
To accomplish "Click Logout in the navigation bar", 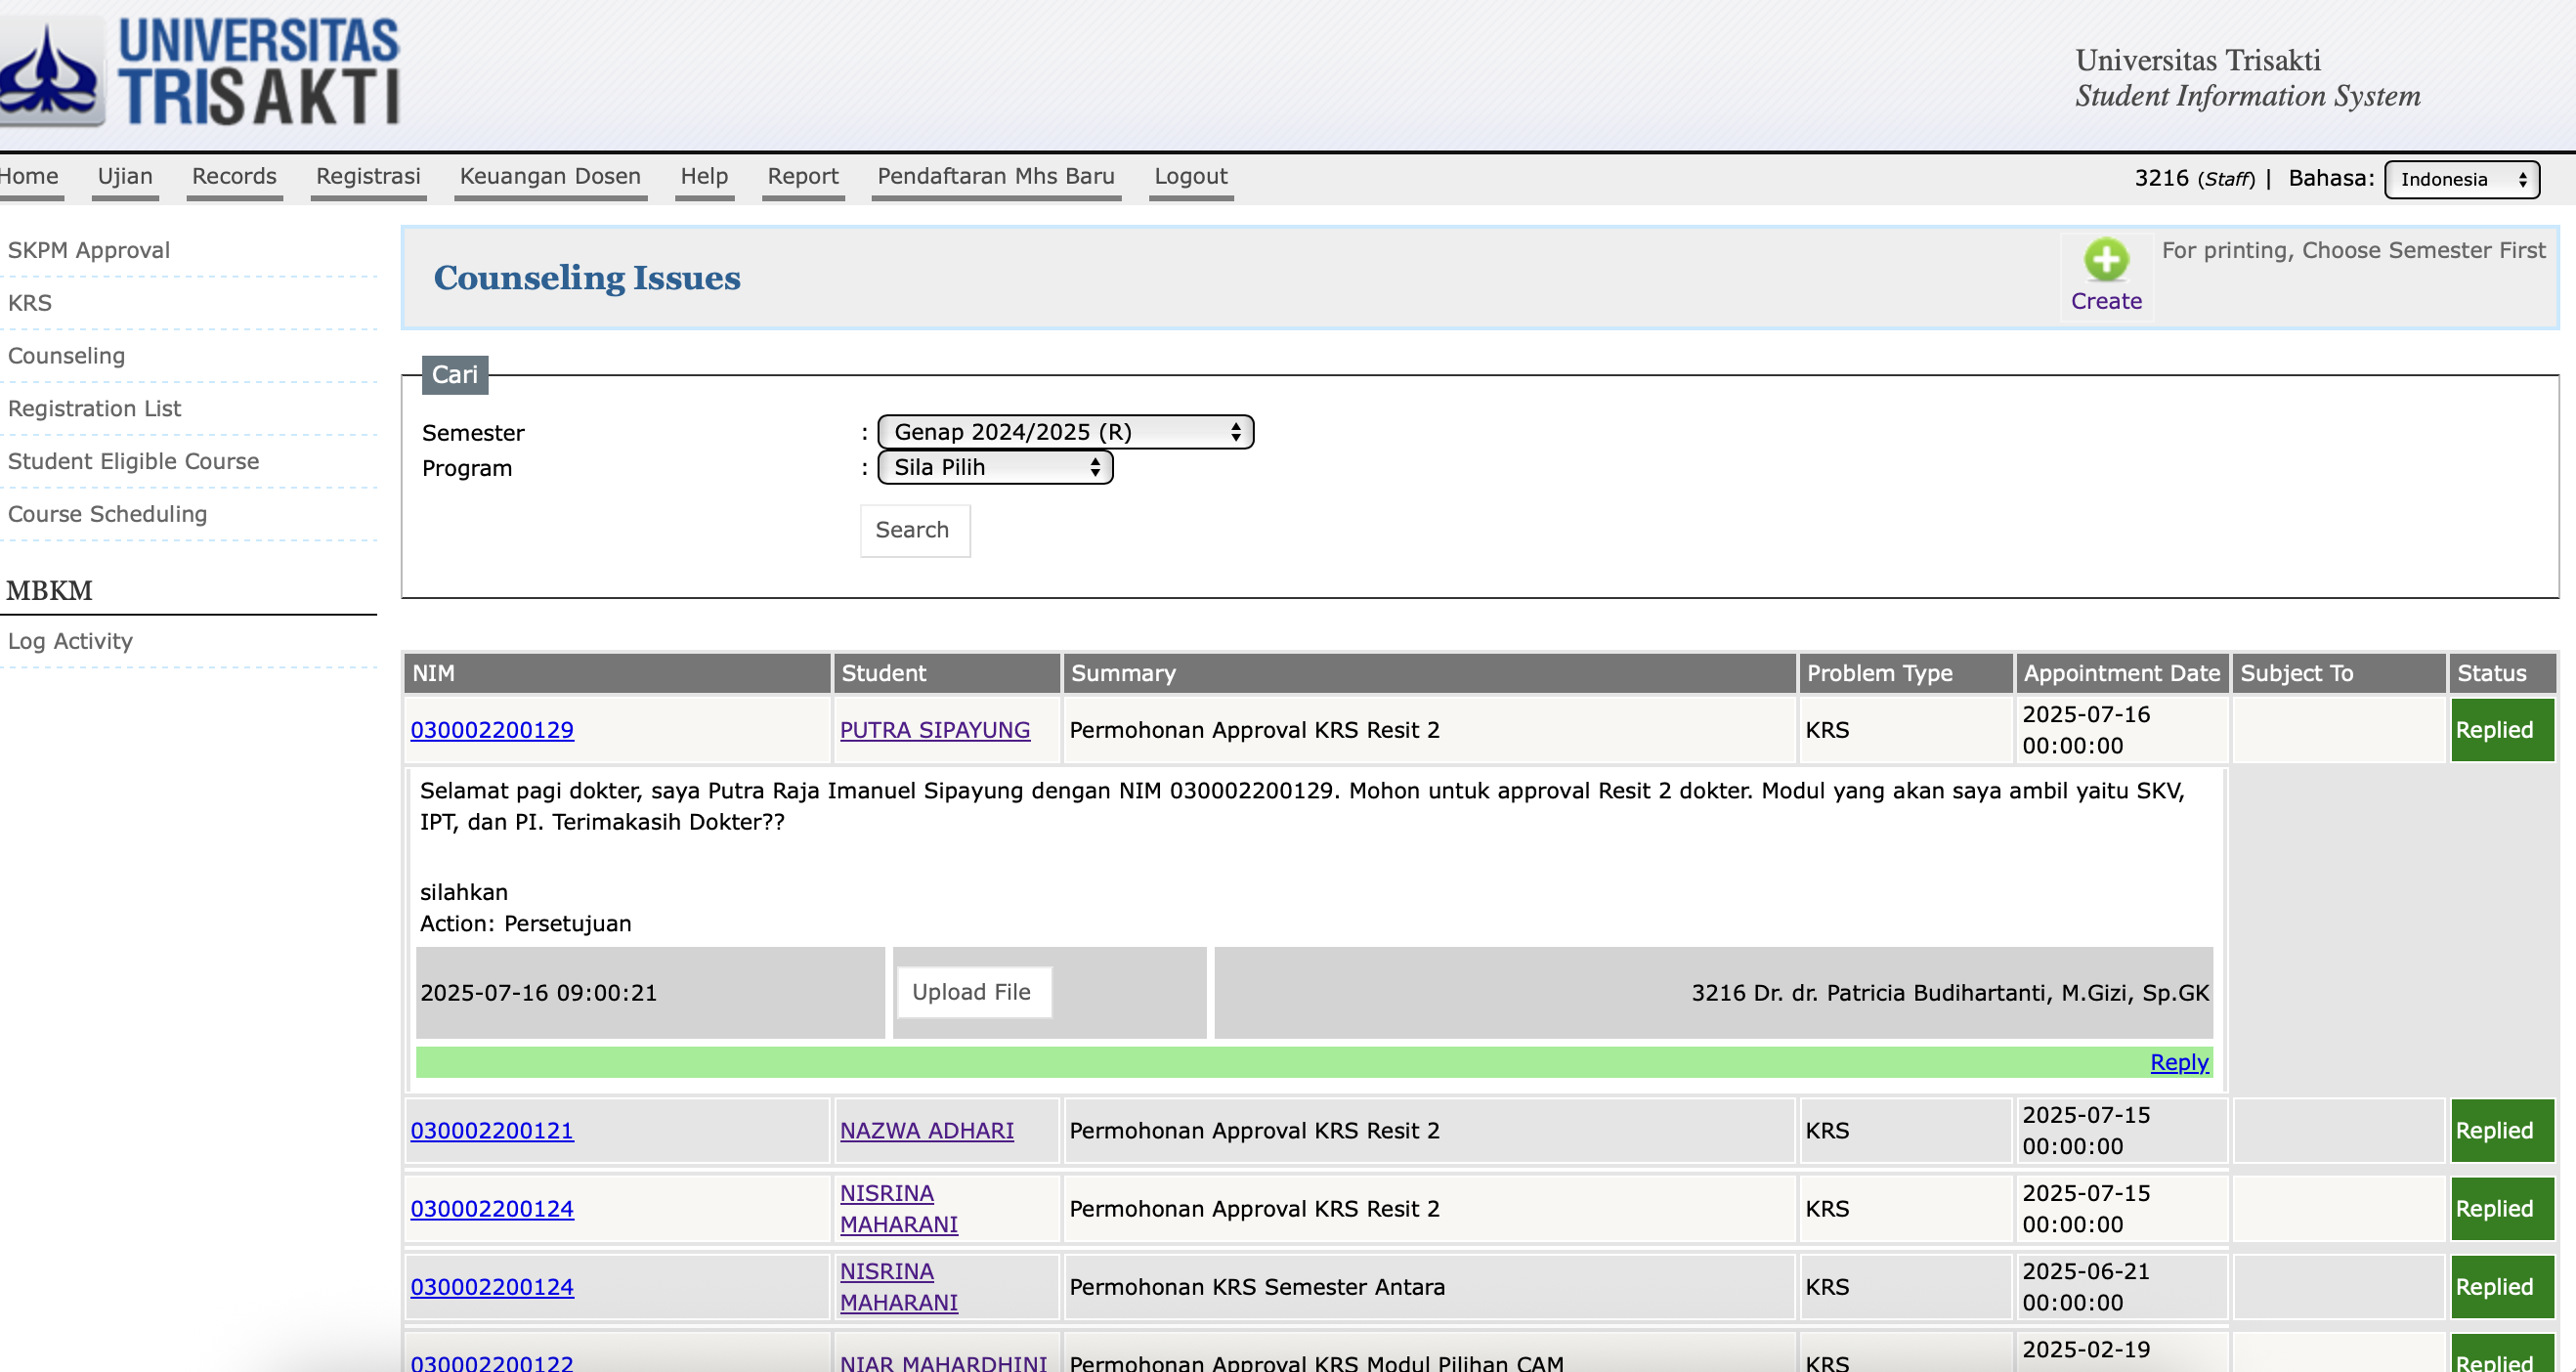I will pos(1190,176).
